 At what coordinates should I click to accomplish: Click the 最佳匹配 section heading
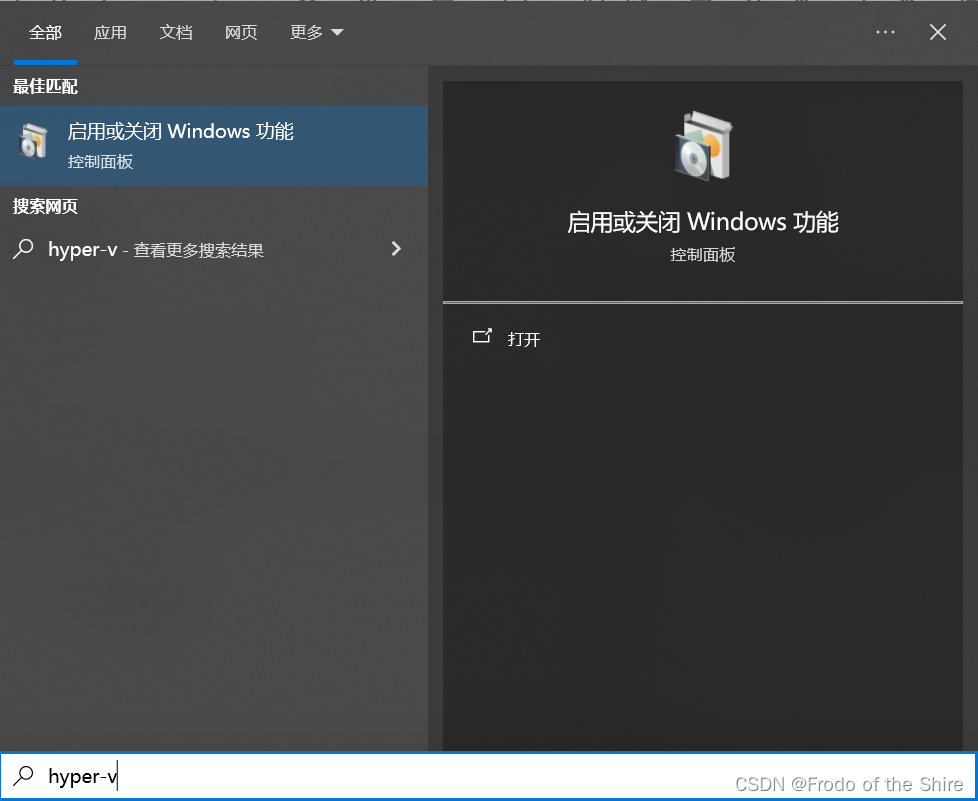pyautogui.click(x=45, y=87)
